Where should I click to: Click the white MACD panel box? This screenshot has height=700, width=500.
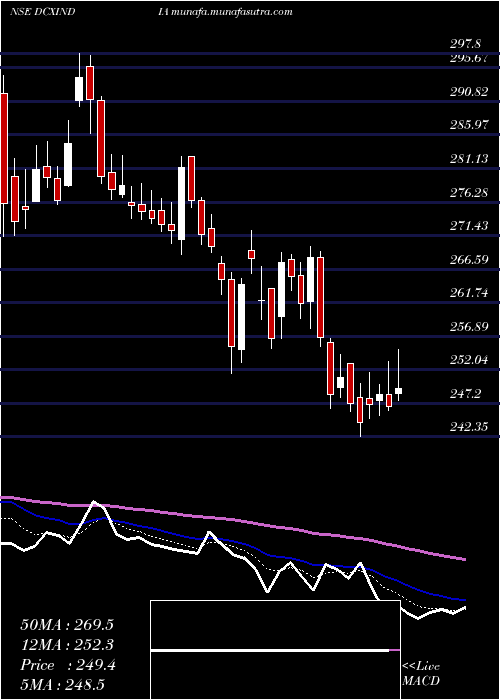[275, 650]
